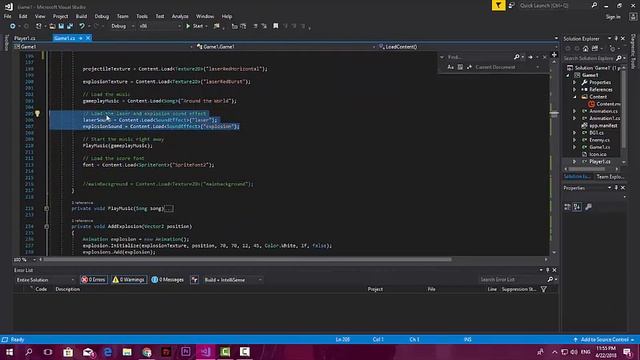Image resolution: width=640 pixels, height=360 pixels.
Task: Toggle Match whole word in Find bar
Action: (460, 67)
